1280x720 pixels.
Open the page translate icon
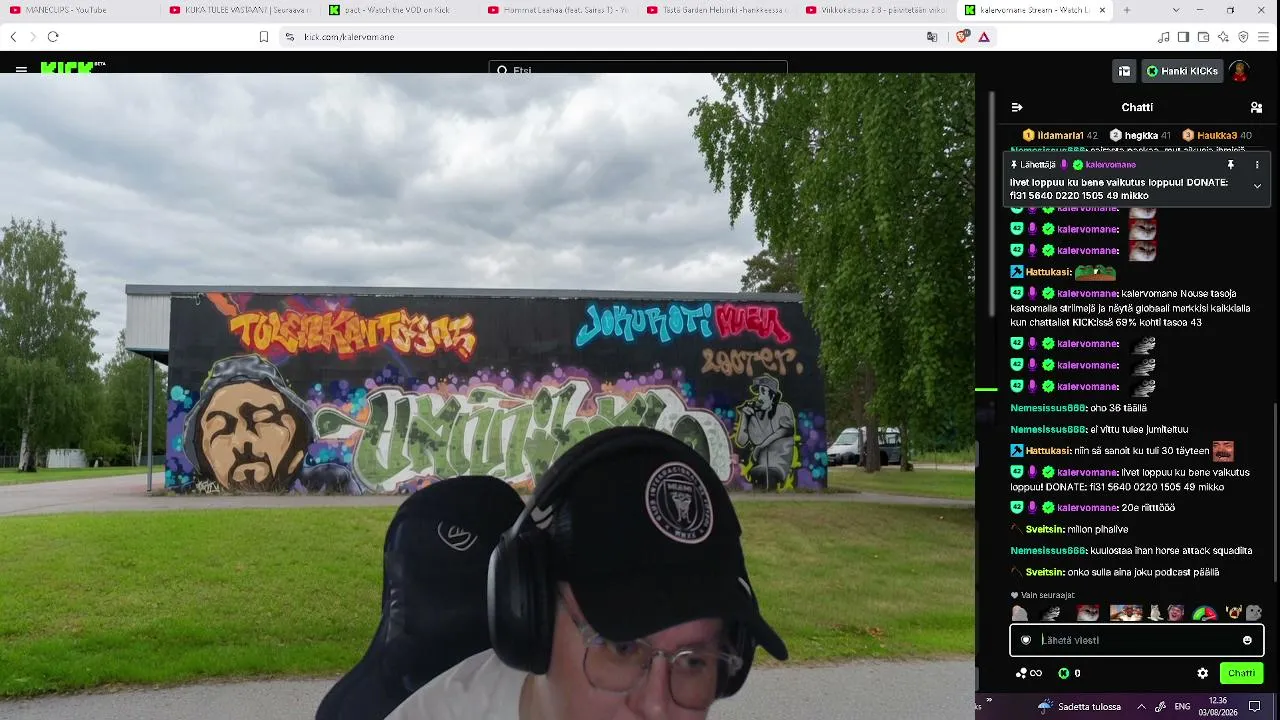(932, 37)
